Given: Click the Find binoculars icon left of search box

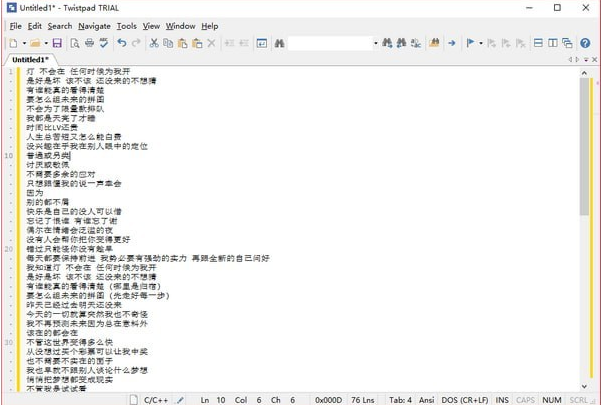Looking at the screenshot, I should tap(279, 43).
